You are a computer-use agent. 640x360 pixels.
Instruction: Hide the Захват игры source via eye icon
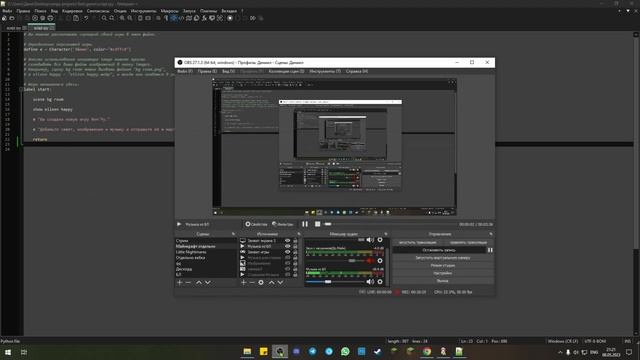coord(287,252)
